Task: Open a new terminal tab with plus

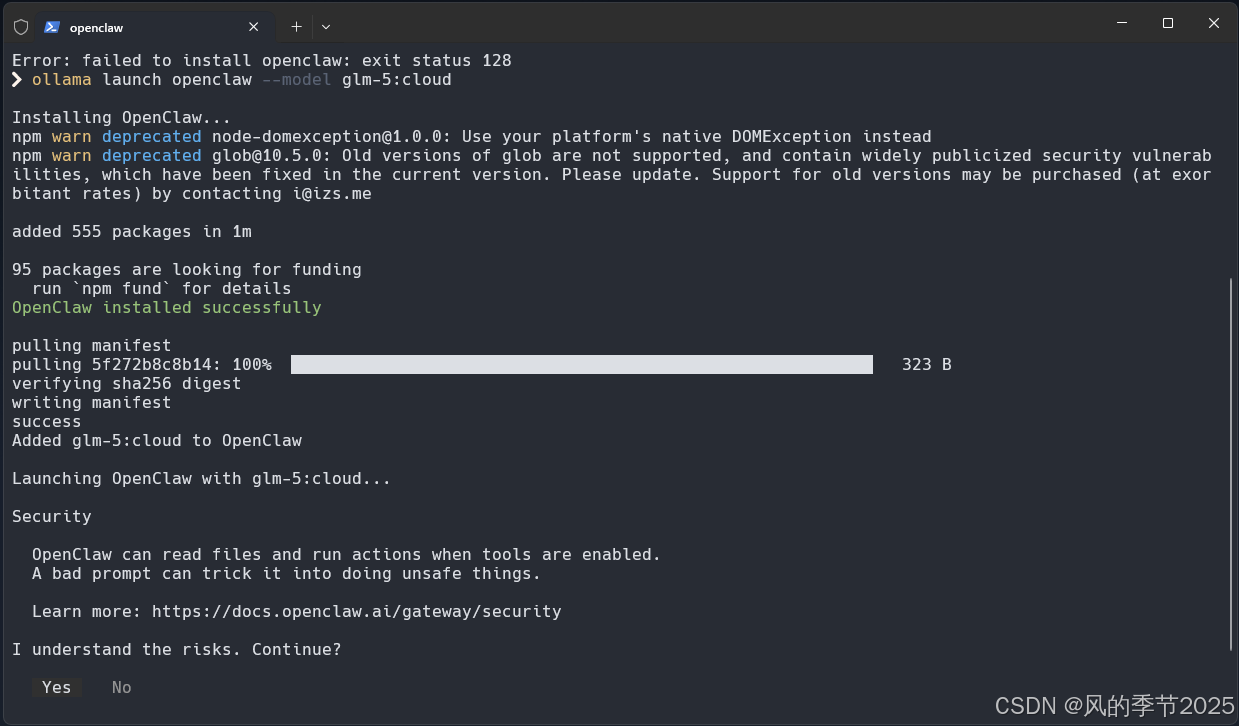Action: pyautogui.click(x=296, y=27)
